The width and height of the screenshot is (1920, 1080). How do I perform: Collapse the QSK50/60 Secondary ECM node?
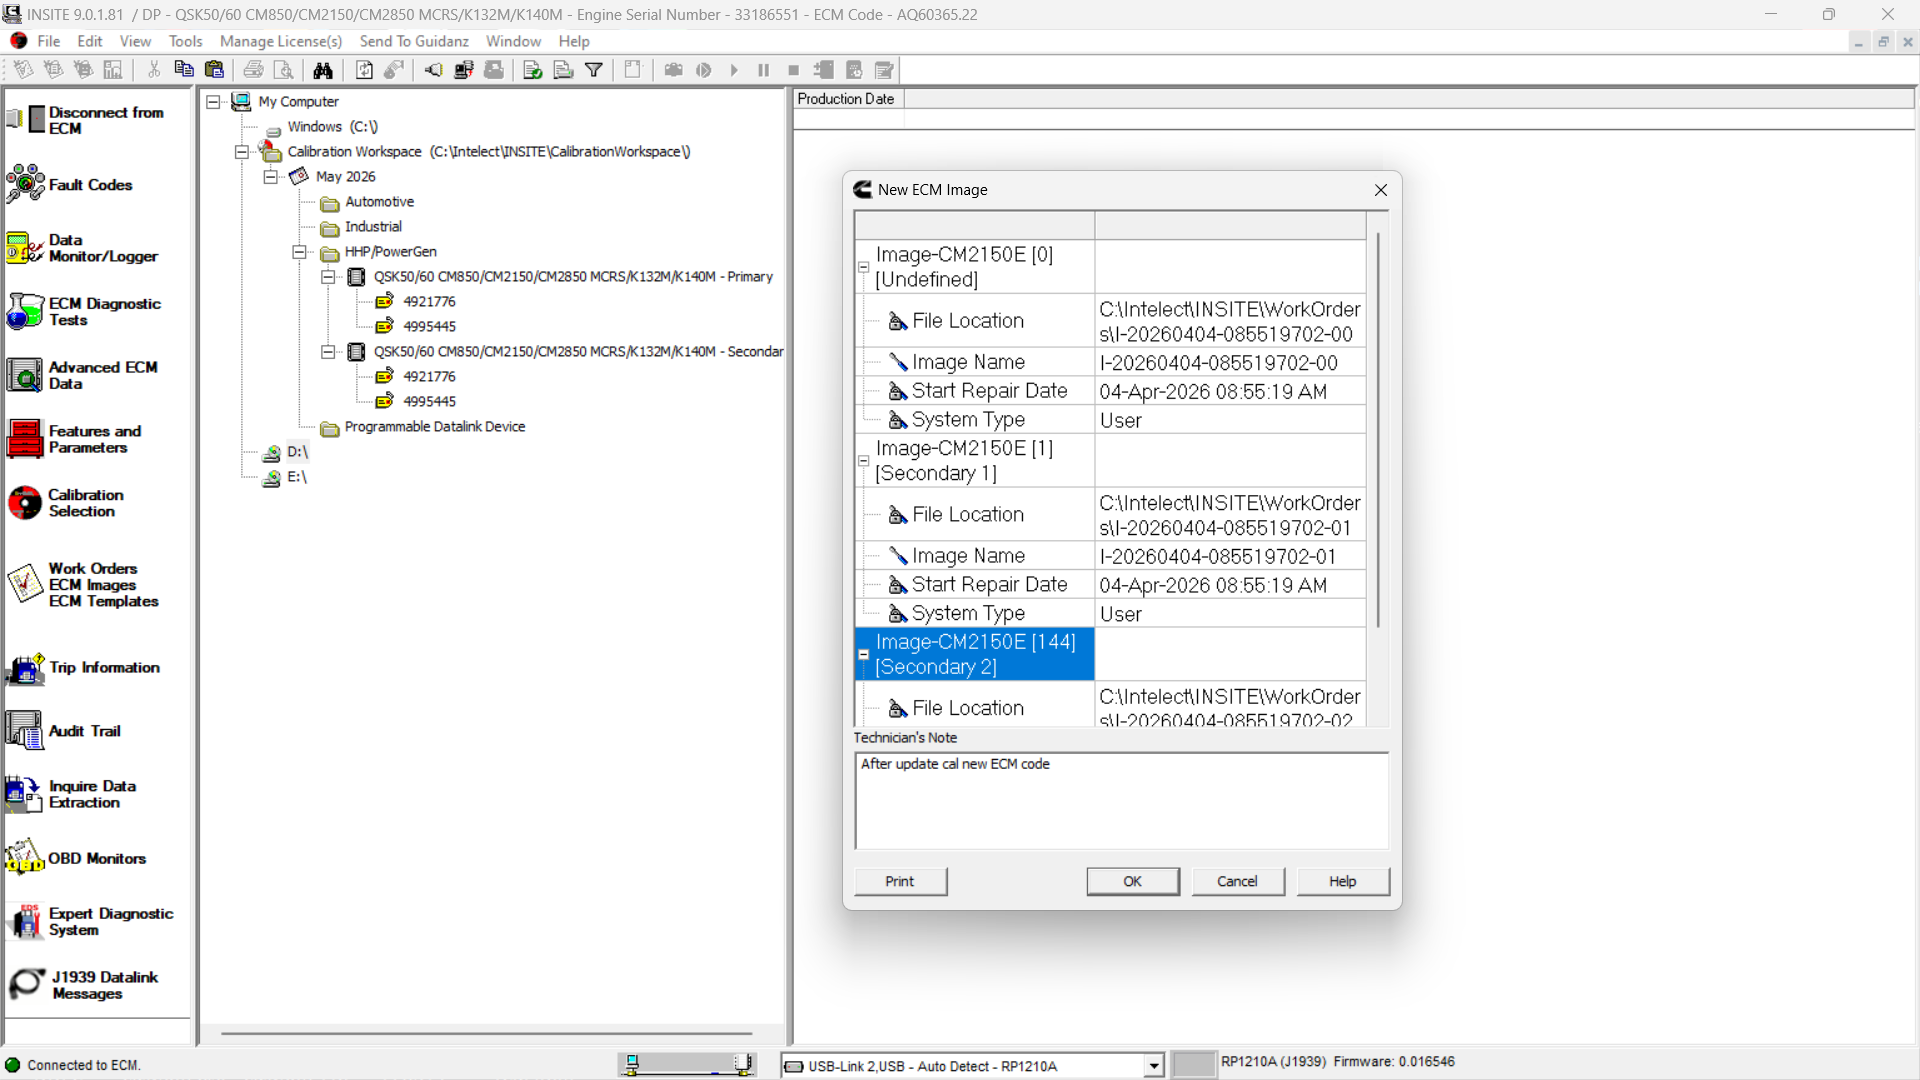(328, 352)
